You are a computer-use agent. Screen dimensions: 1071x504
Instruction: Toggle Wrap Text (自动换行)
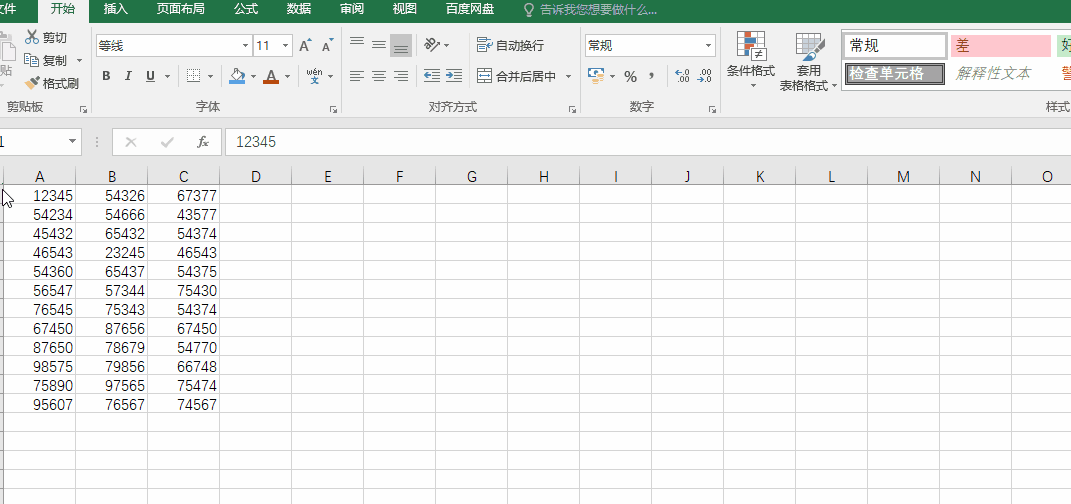[x=510, y=45]
